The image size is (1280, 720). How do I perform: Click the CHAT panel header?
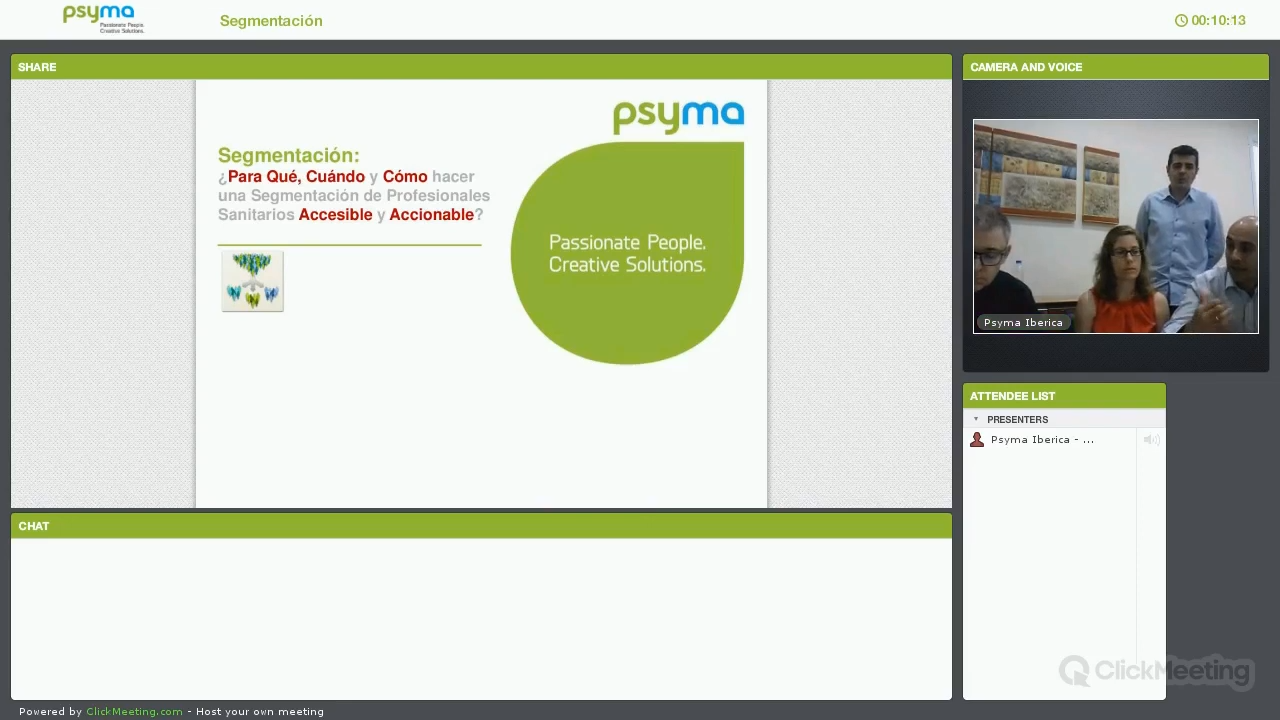click(481, 526)
